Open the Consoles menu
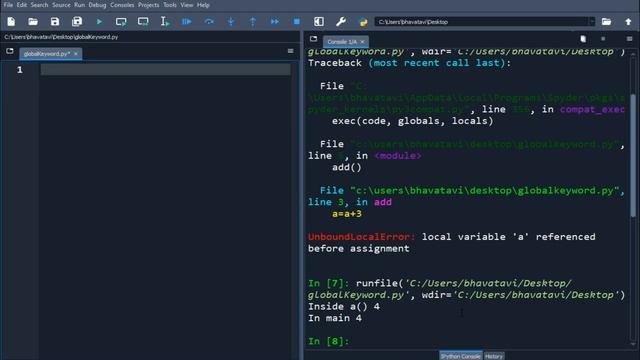This screenshot has height=360, width=640. [122, 5]
